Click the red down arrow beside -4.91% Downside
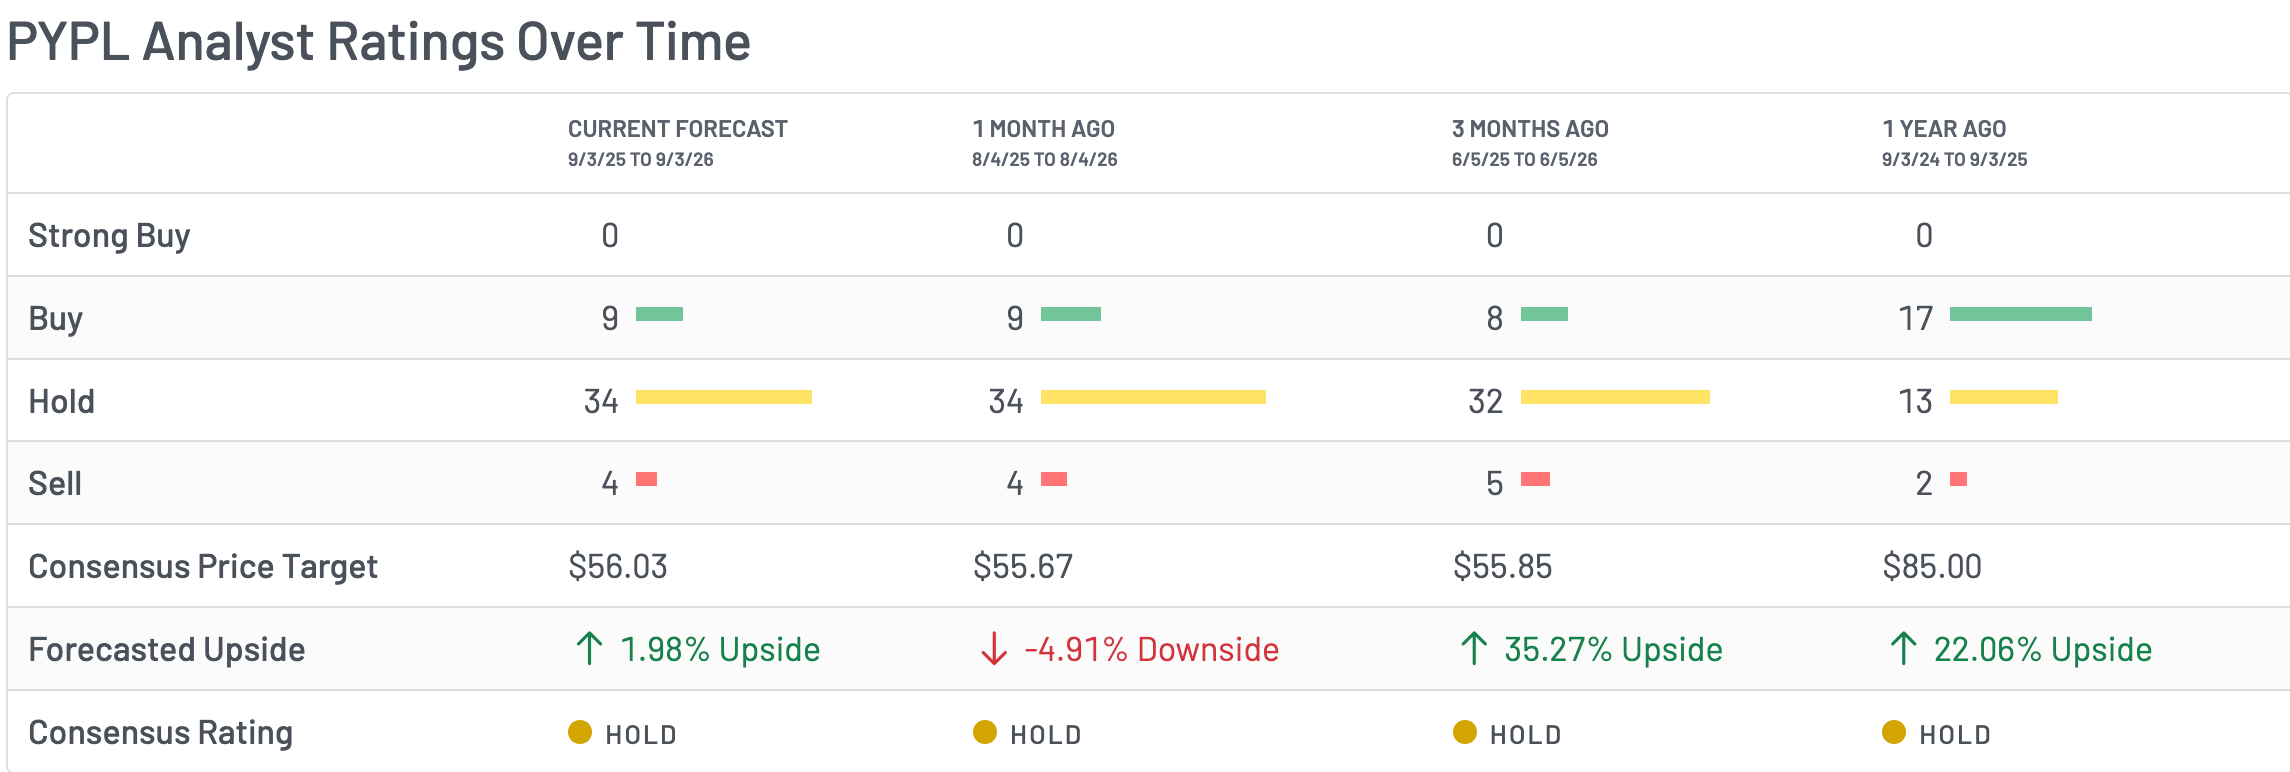The image size is (2290, 772). click(994, 648)
